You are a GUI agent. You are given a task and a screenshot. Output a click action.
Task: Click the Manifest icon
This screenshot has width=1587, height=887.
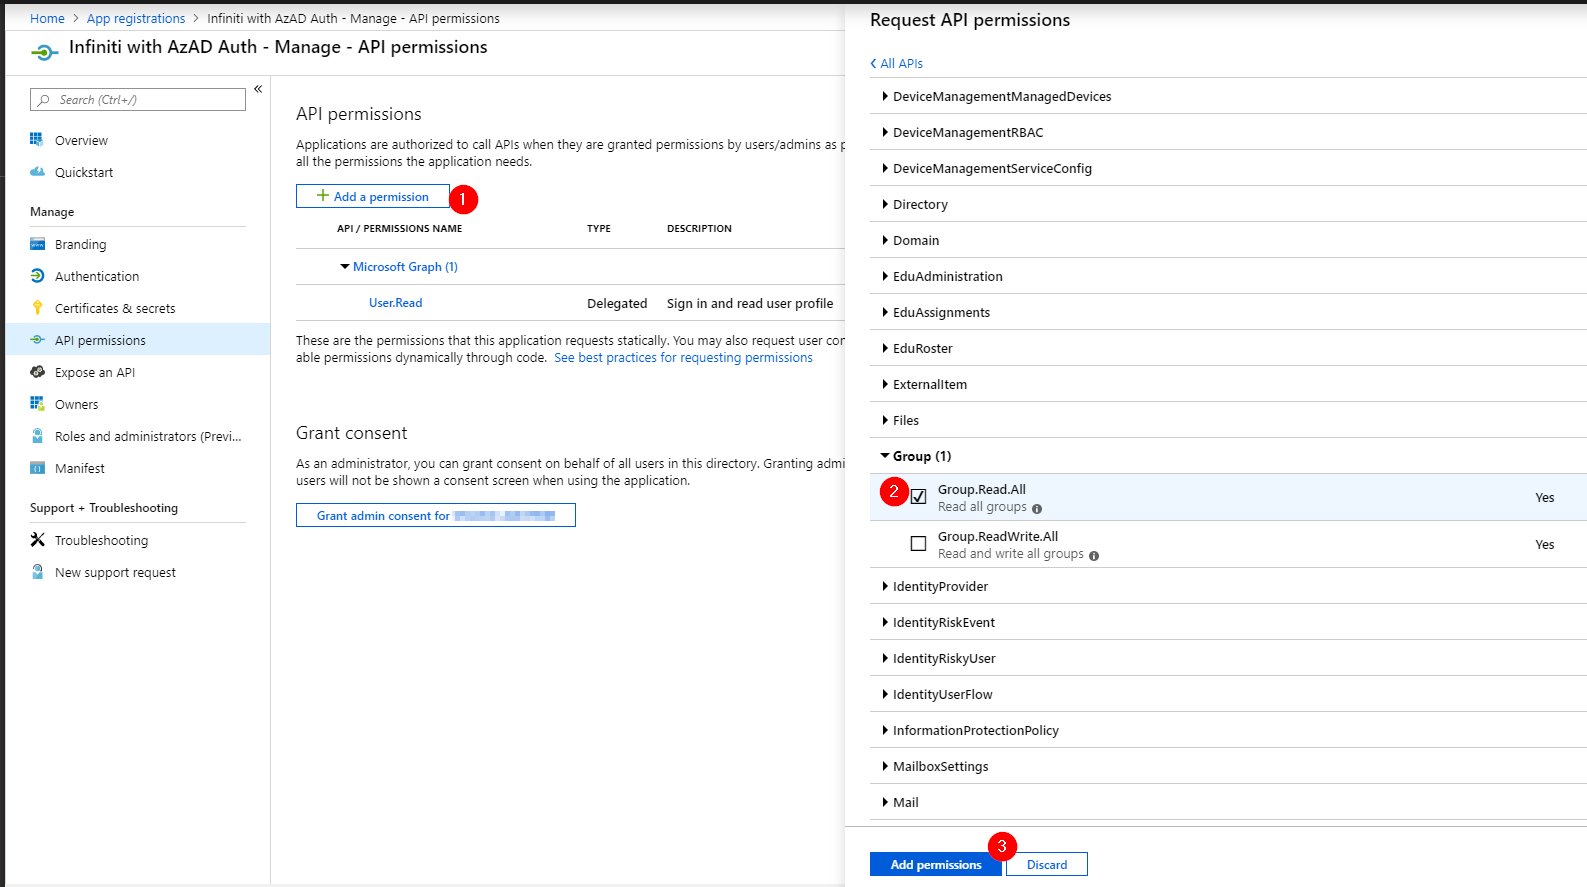37,468
